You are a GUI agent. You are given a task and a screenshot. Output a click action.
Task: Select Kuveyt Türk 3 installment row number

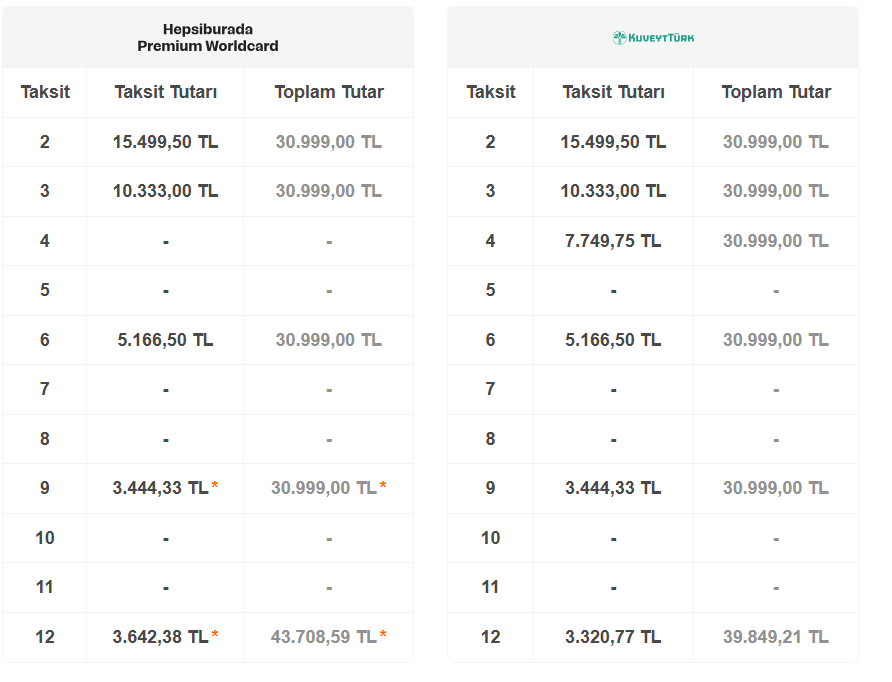tap(490, 191)
